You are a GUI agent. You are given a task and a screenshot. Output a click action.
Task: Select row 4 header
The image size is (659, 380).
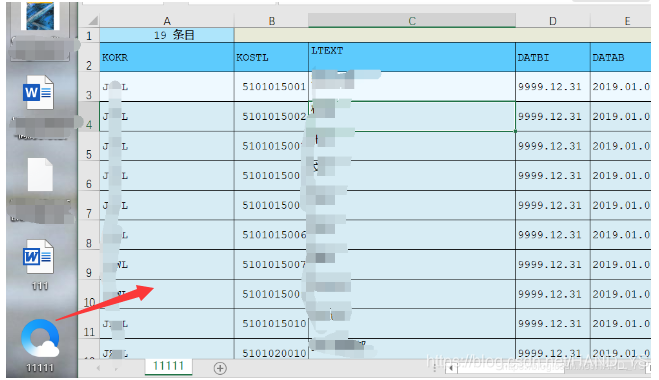89,116
